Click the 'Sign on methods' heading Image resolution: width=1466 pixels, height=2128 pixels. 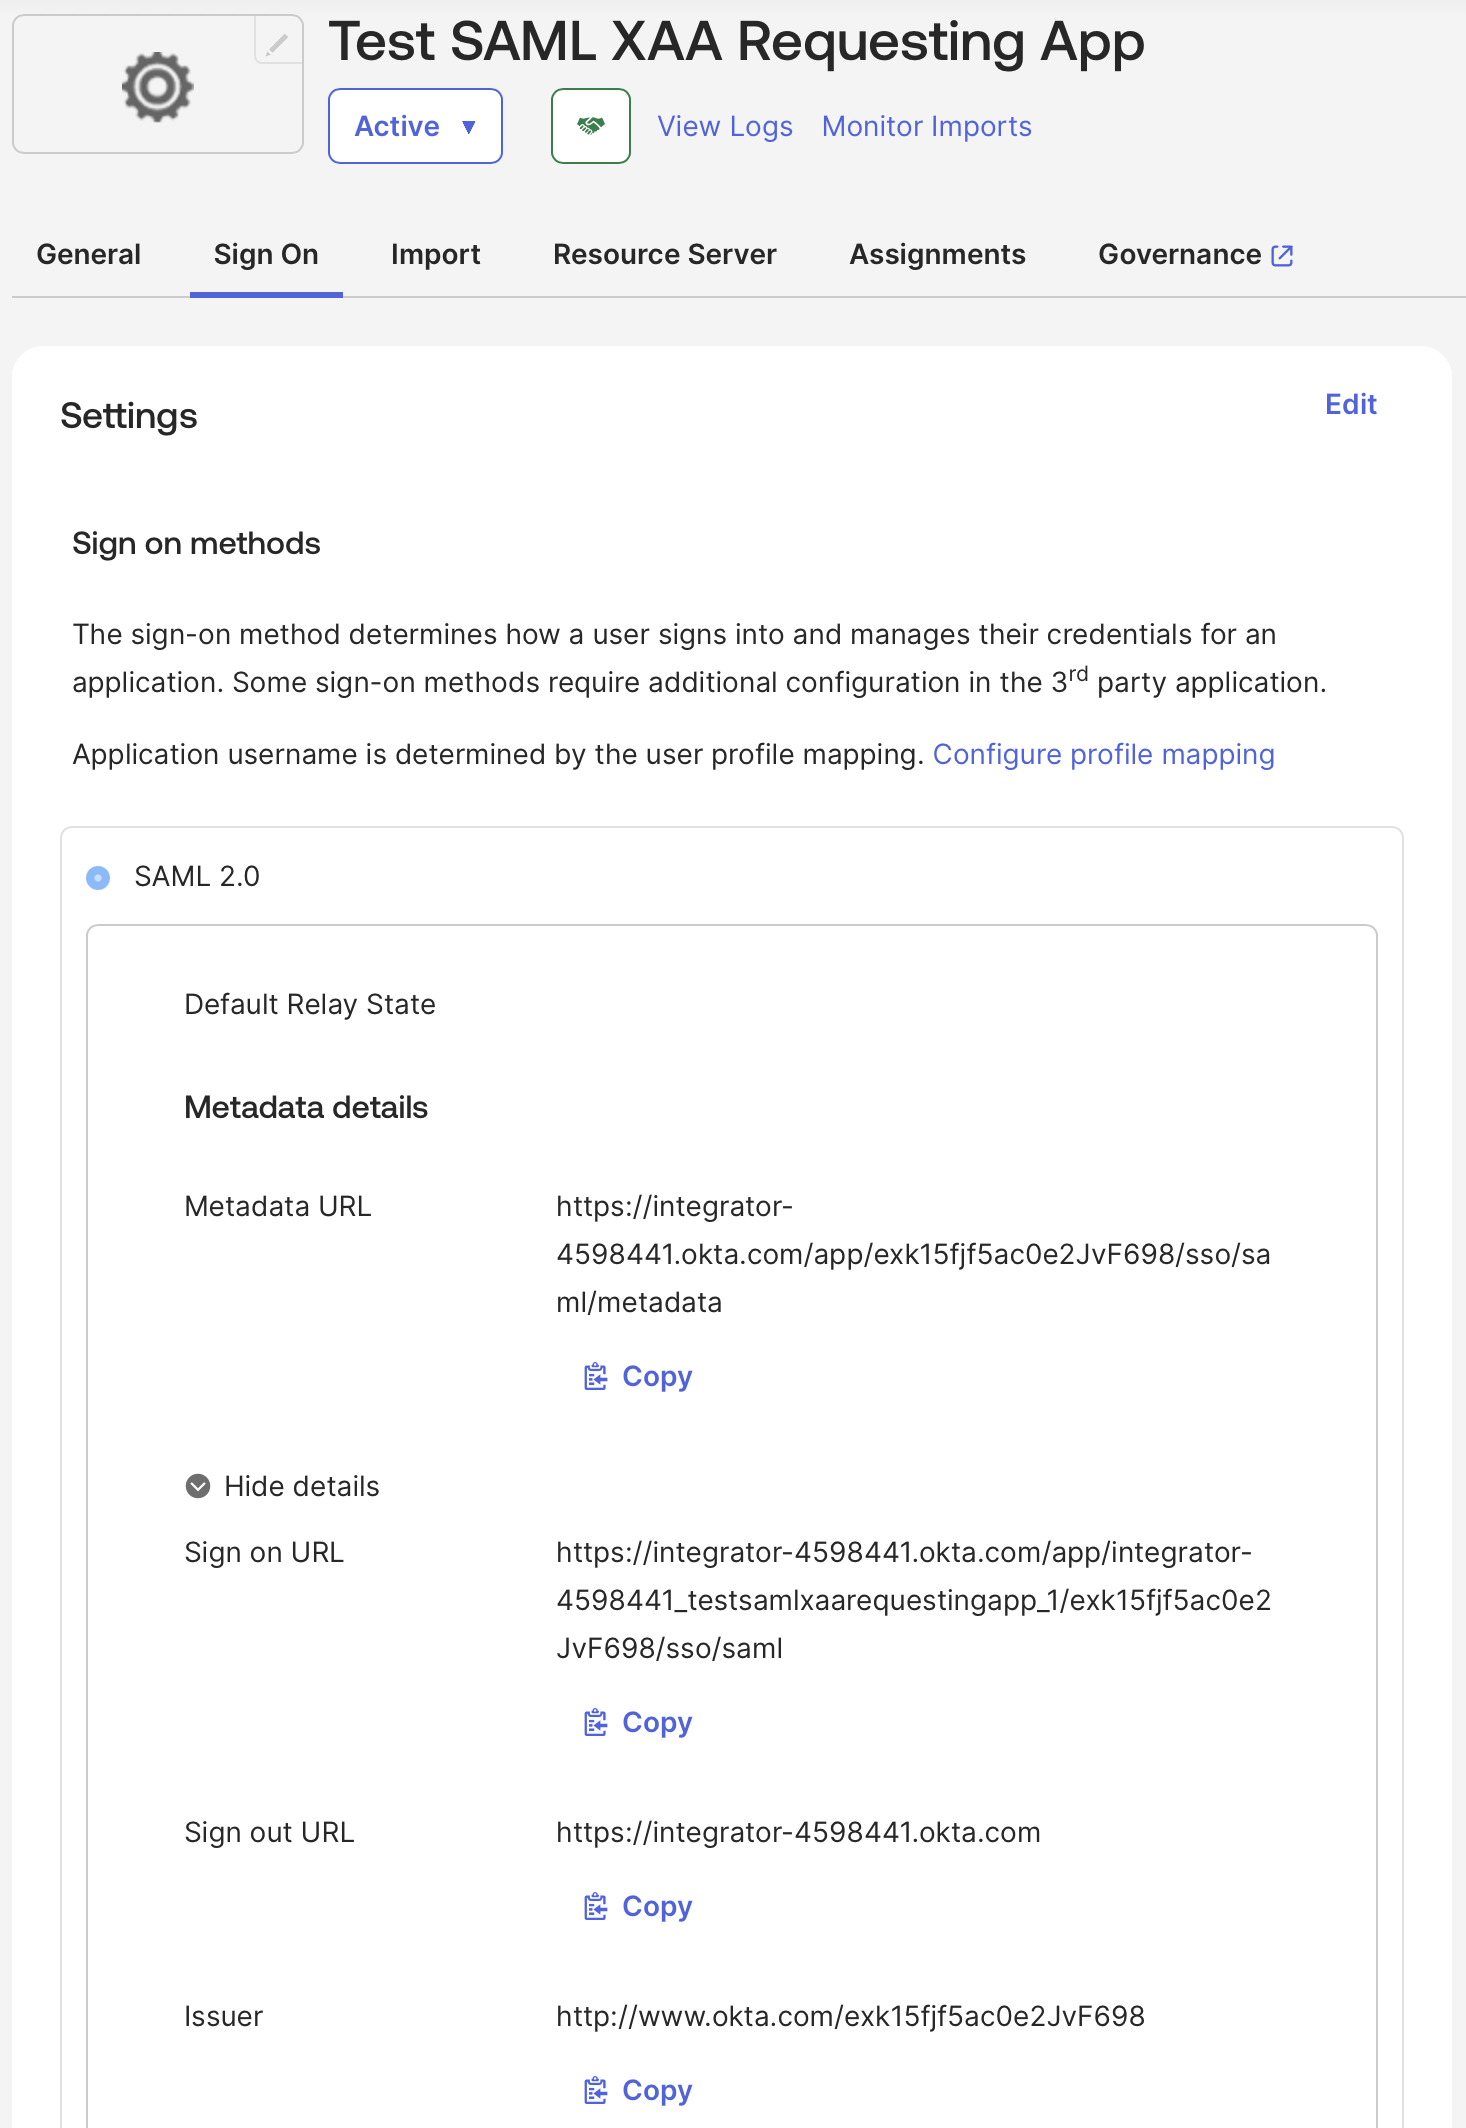click(196, 543)
